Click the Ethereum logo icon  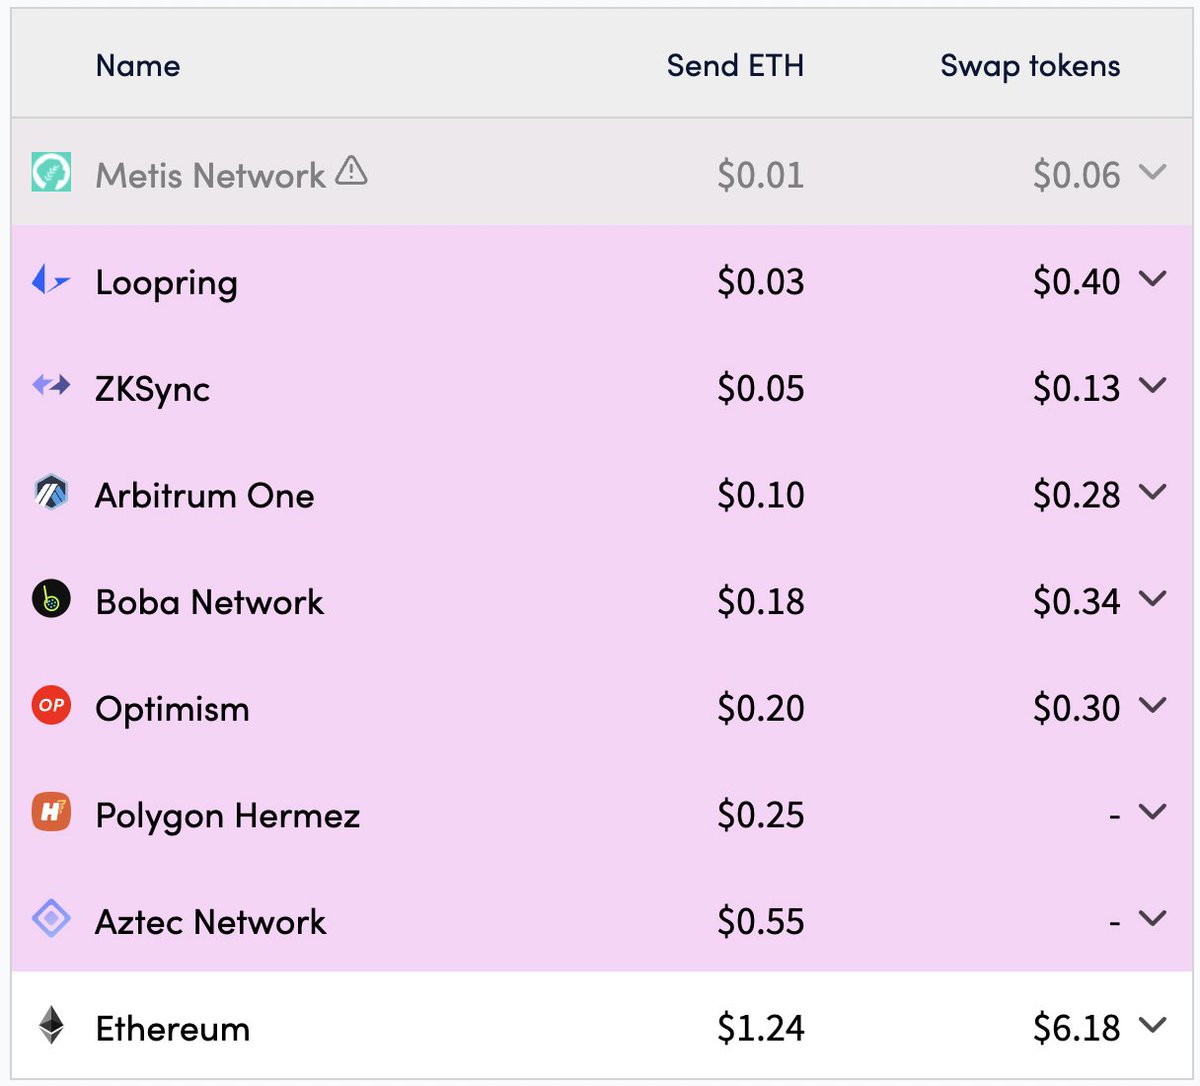coord(51,1025)
